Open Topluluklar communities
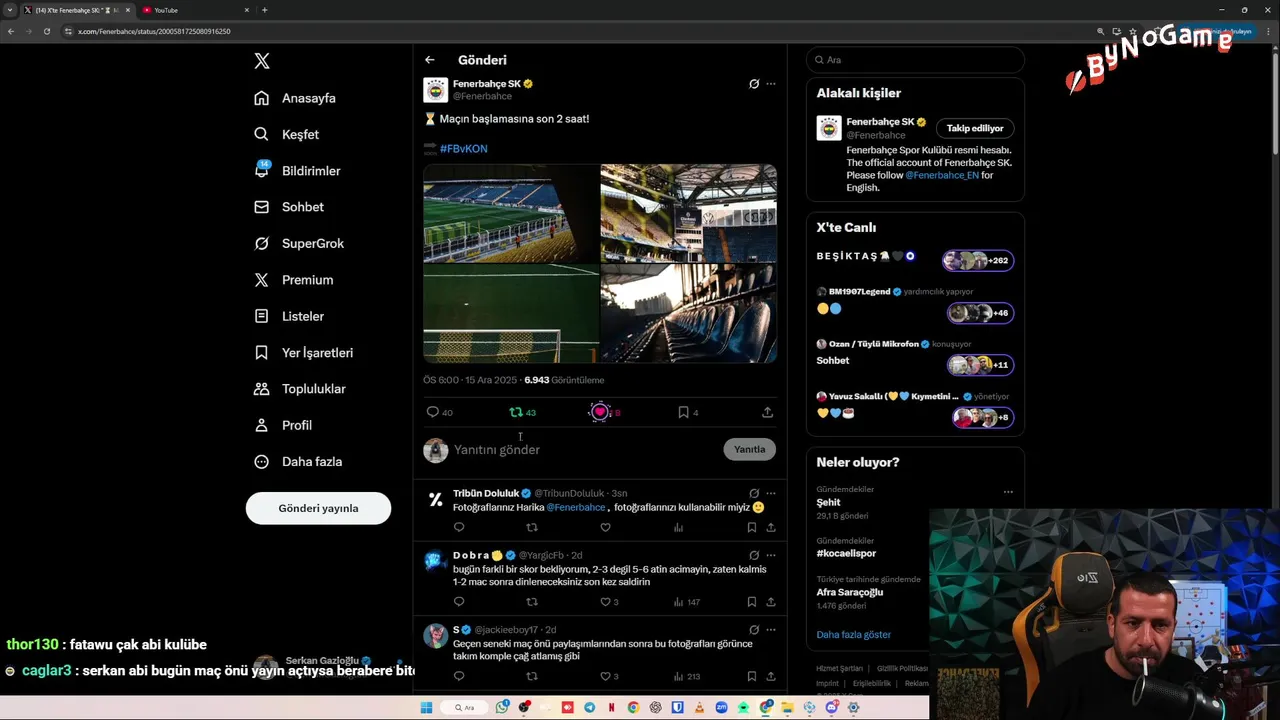1280x720 pixels. [x=300, y=389]
